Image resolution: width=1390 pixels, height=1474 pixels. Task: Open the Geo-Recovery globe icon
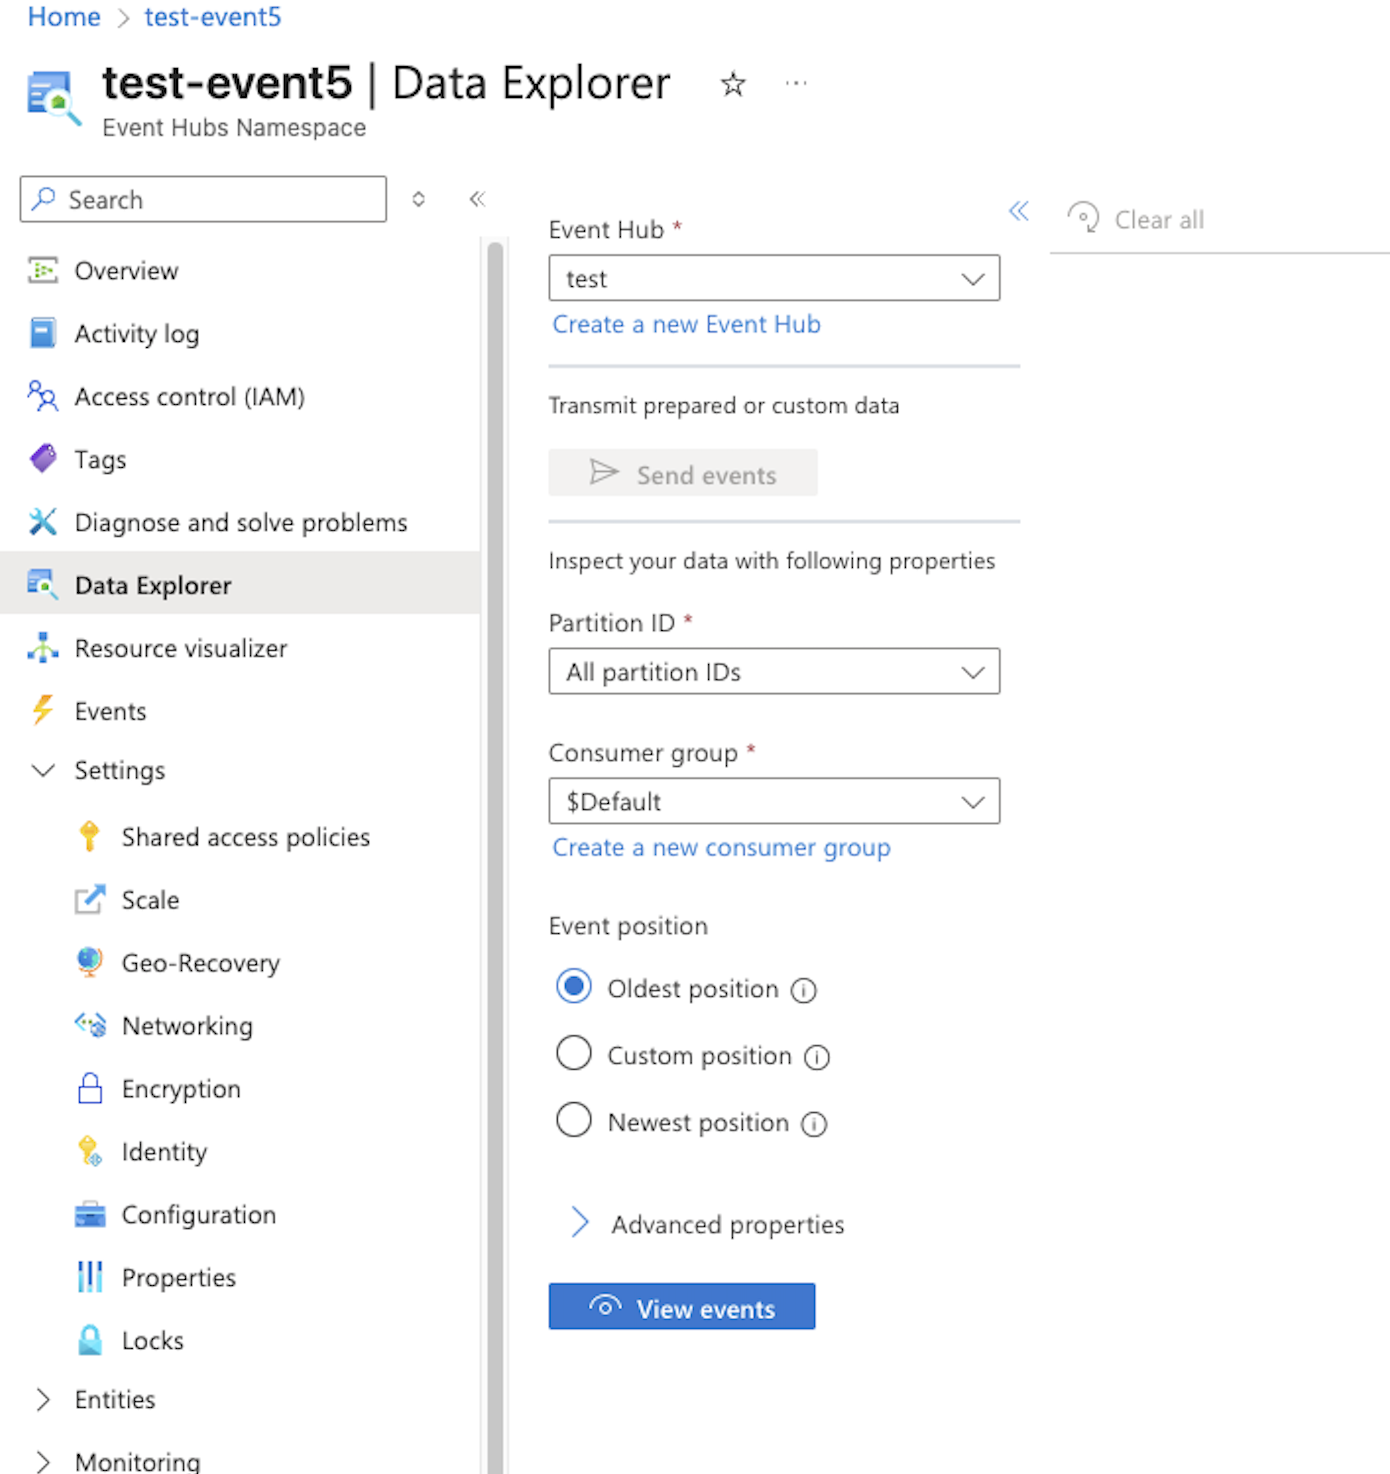90,962
